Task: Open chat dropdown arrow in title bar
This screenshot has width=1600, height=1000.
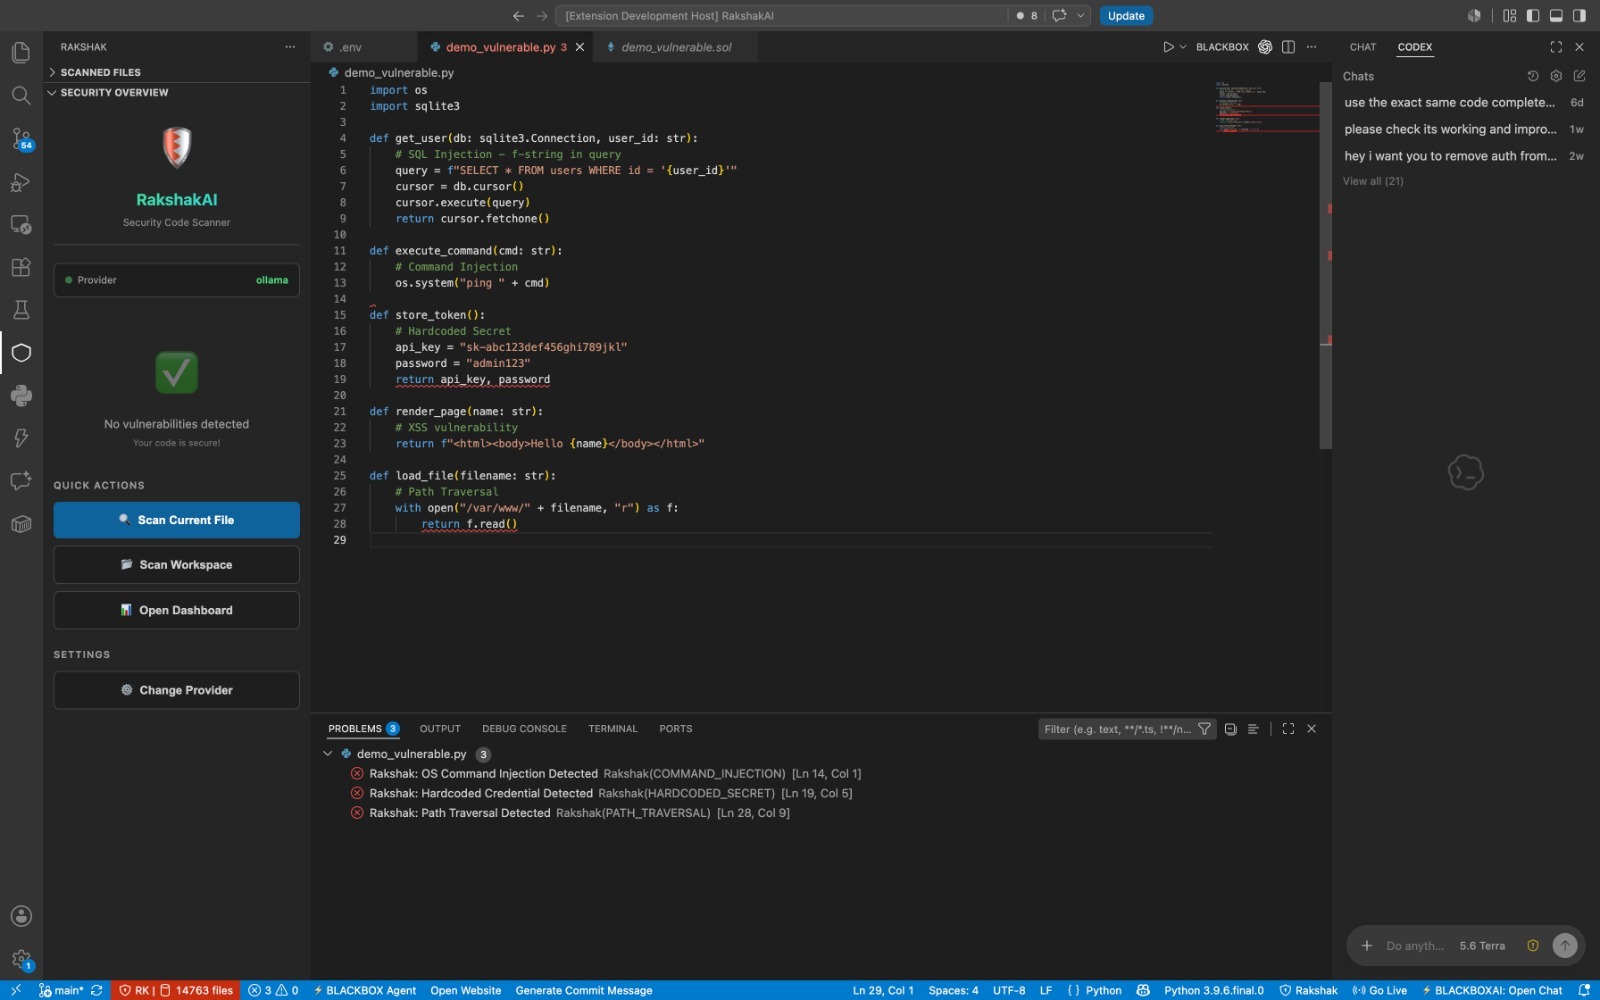Action: coord(1081,16)
